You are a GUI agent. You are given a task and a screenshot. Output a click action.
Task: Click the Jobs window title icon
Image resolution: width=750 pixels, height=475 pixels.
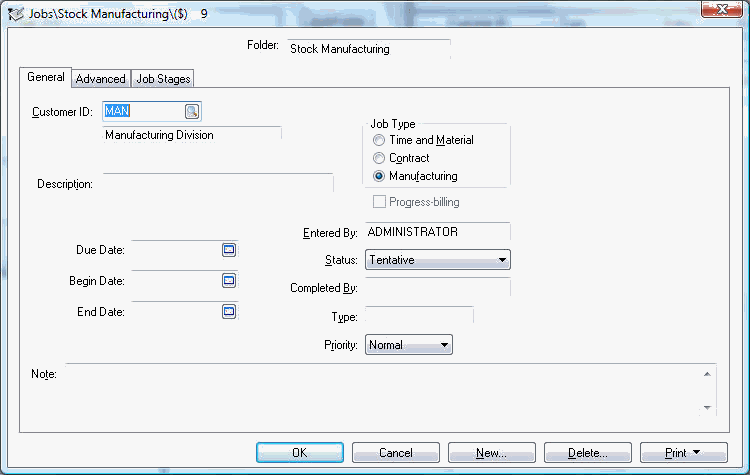[x=15, y=14]
